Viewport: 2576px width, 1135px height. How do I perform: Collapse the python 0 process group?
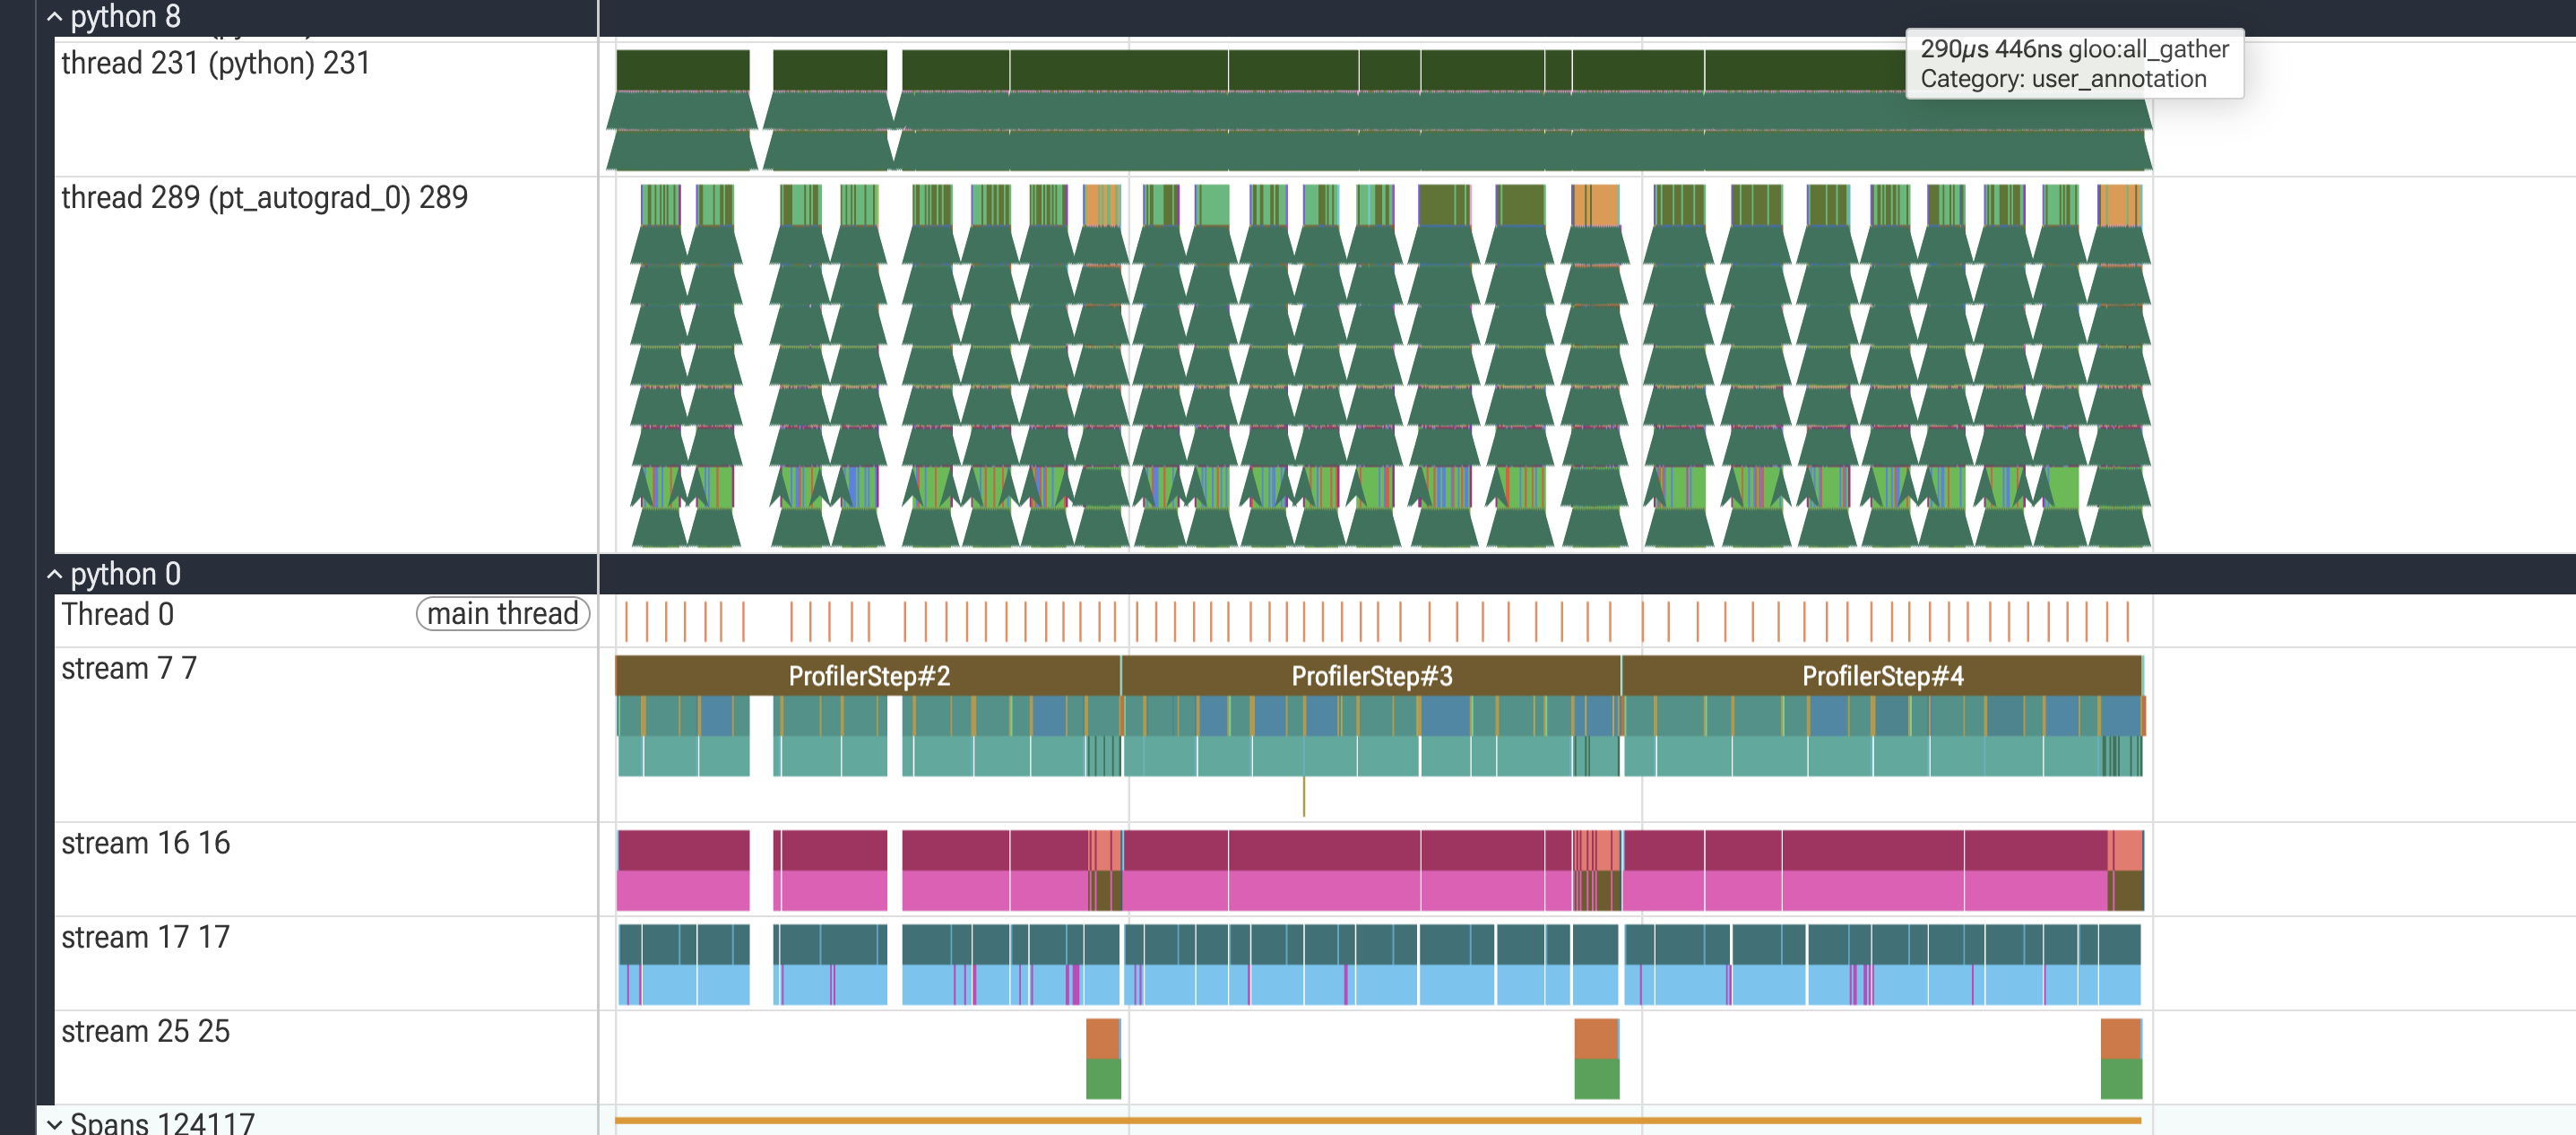pyautogui.click(x=54, y=574)
